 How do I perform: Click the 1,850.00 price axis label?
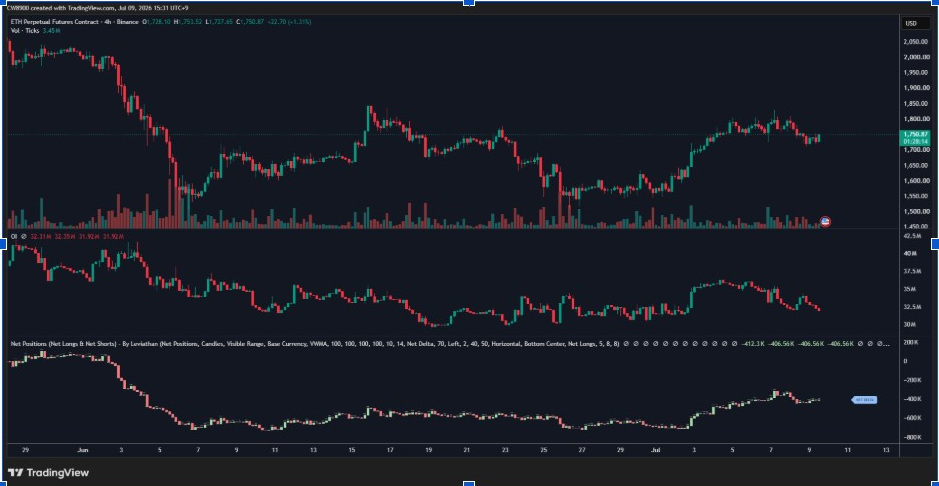click(917, 104)
